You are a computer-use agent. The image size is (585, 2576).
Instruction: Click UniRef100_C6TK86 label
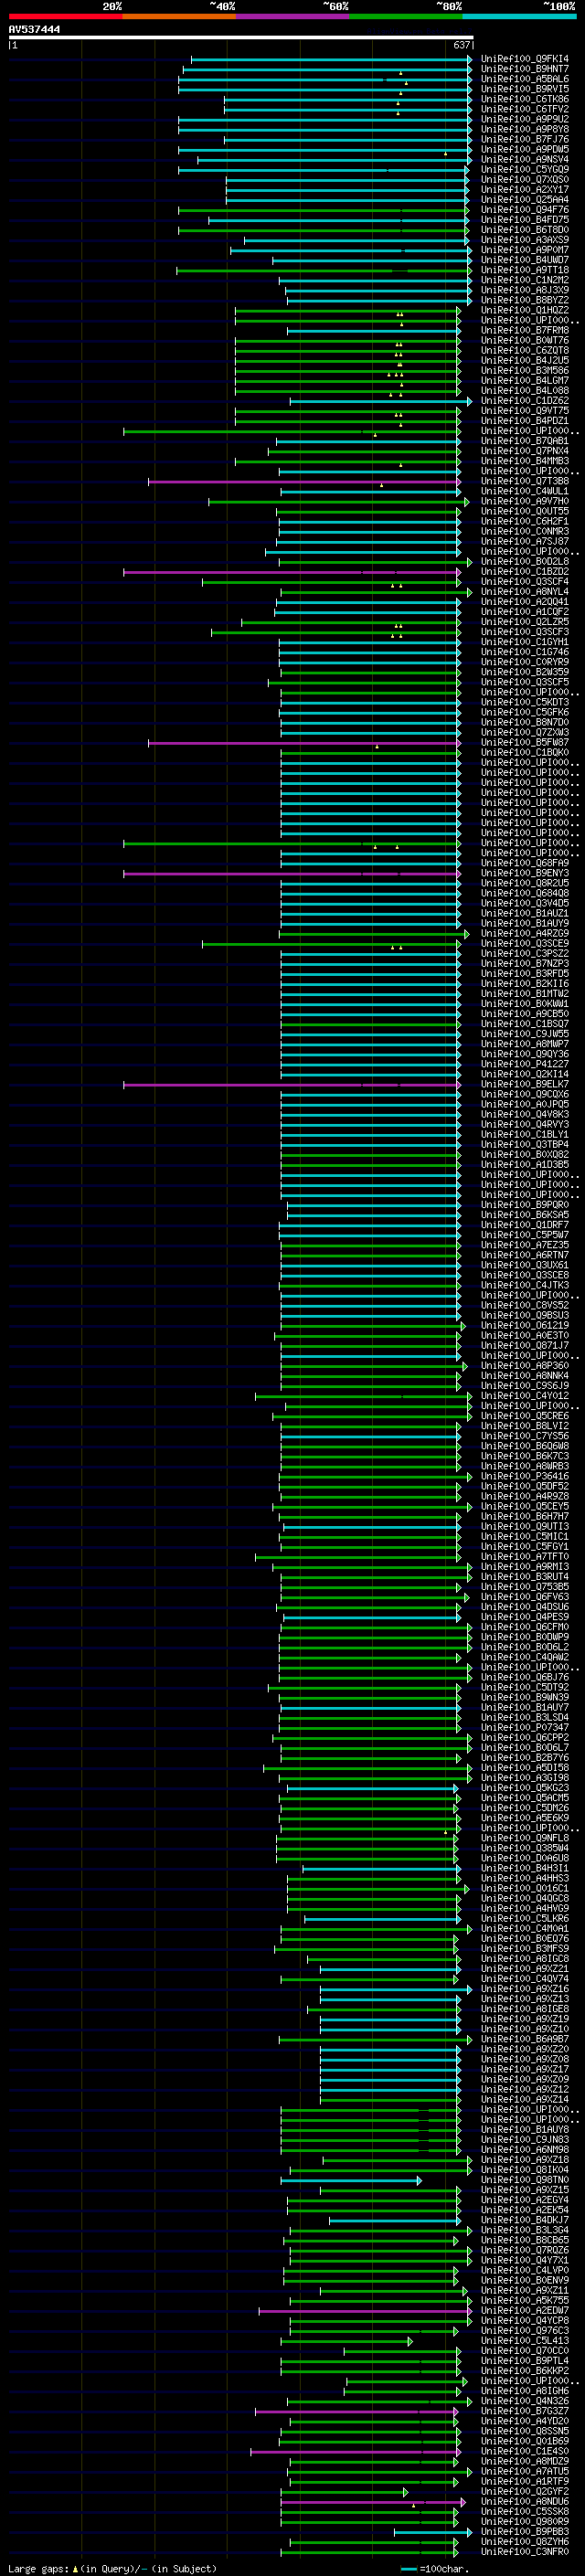click(525, 99)
